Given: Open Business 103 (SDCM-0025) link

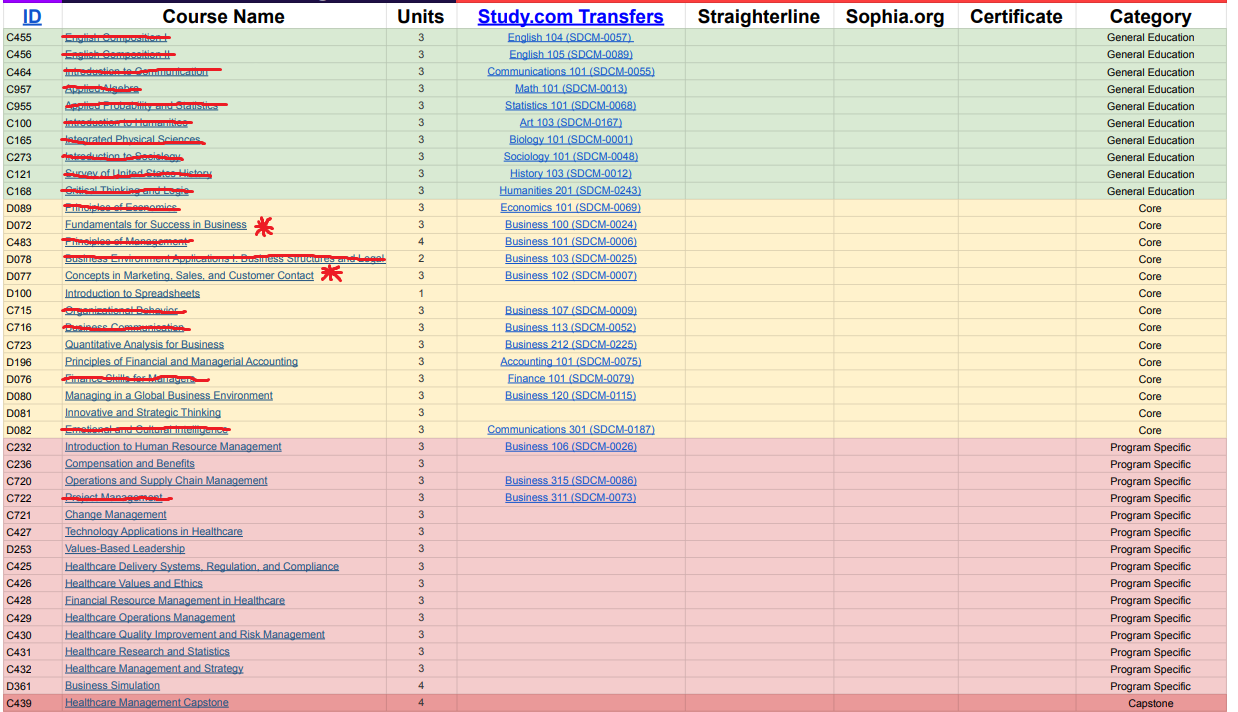Looking at the screenshot, I should click(570, 259).
